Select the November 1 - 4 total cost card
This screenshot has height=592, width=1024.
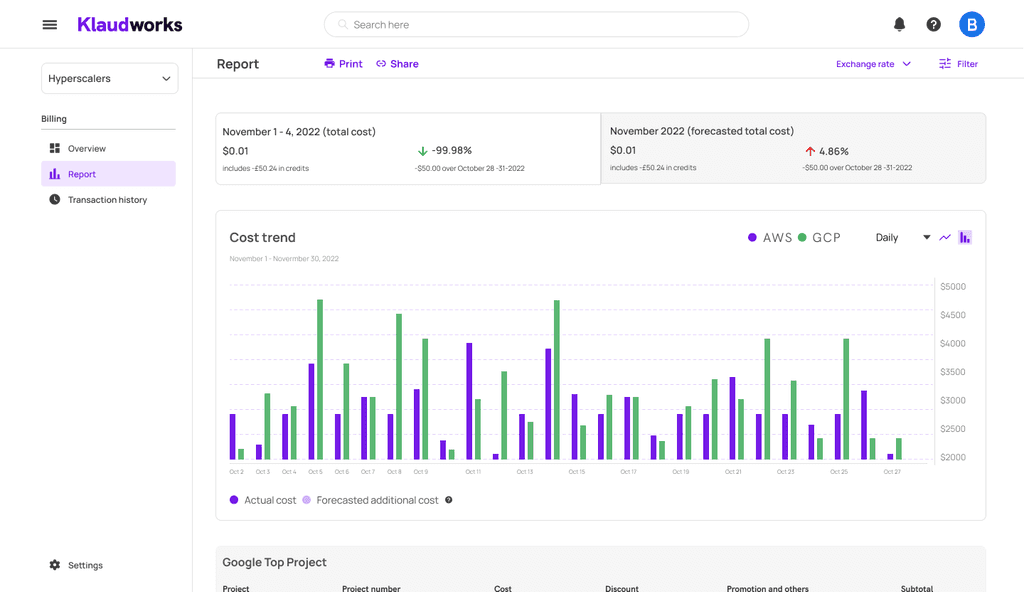coord(408,149)
